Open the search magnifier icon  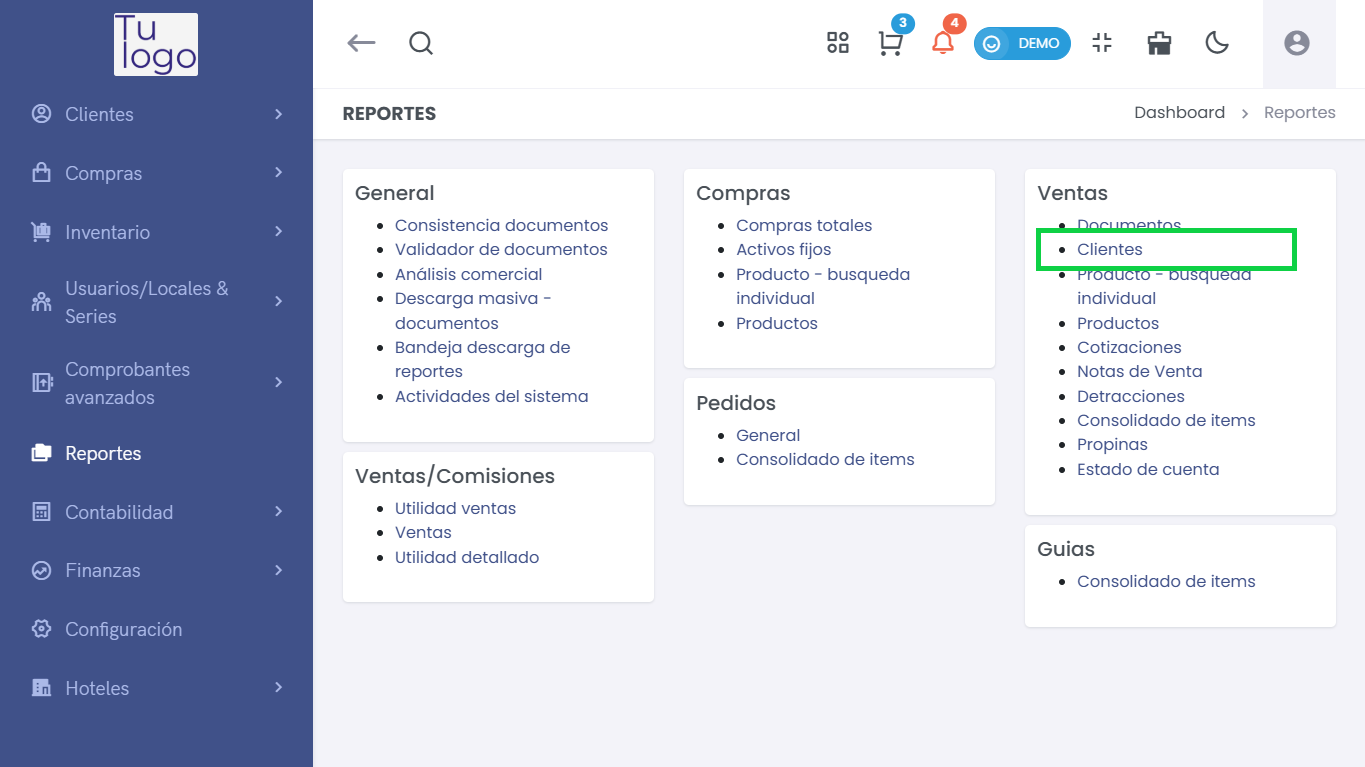(x=421, y=43)
